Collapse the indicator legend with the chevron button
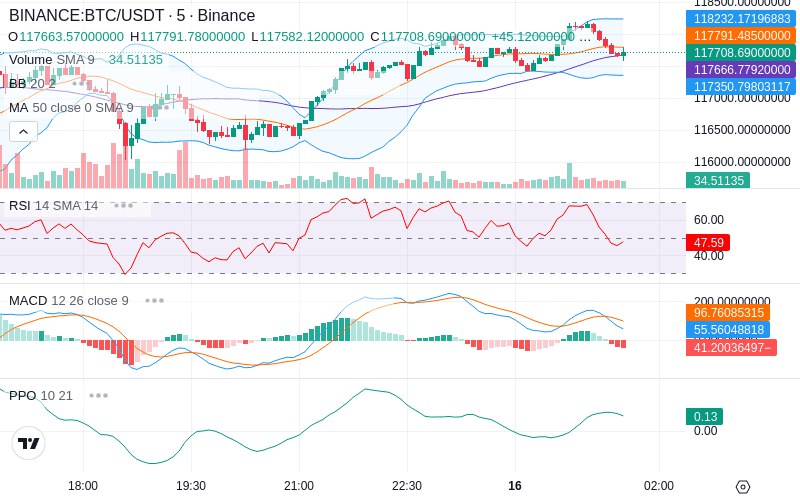This screenshot has height=500, width=800. 23,132
